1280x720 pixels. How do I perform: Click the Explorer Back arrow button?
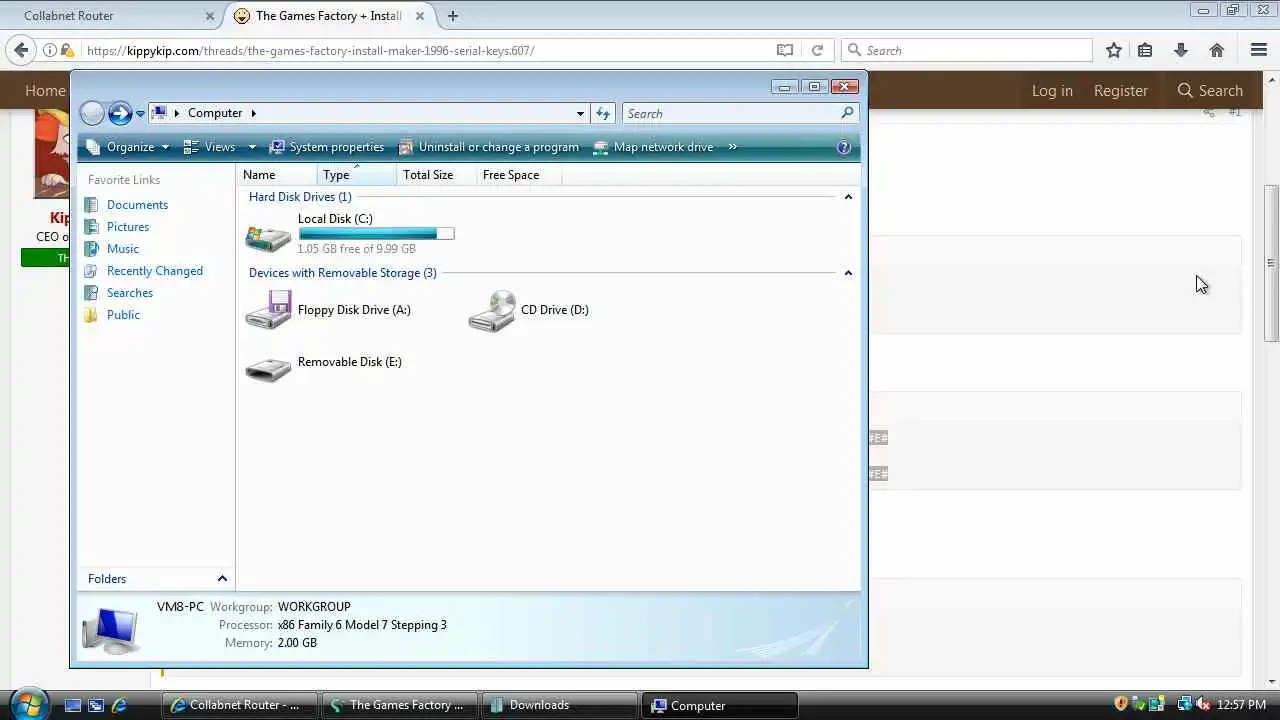pos(92,113)
